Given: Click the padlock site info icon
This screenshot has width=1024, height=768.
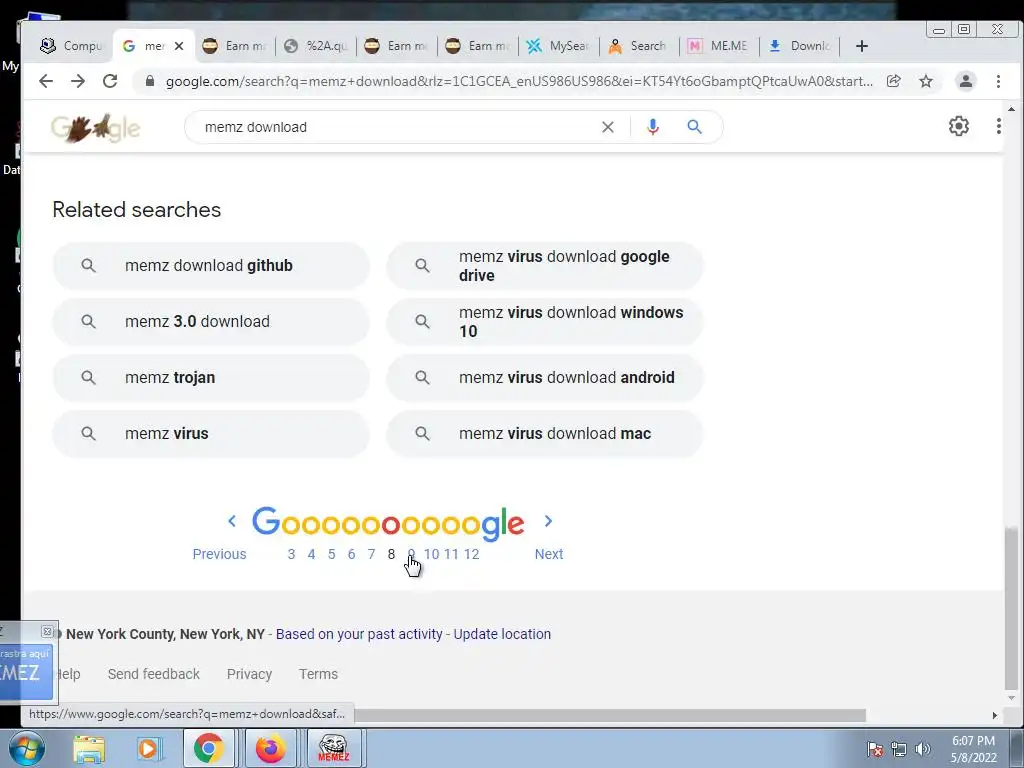Looking at the screenshot, I should tap(150, 81).
